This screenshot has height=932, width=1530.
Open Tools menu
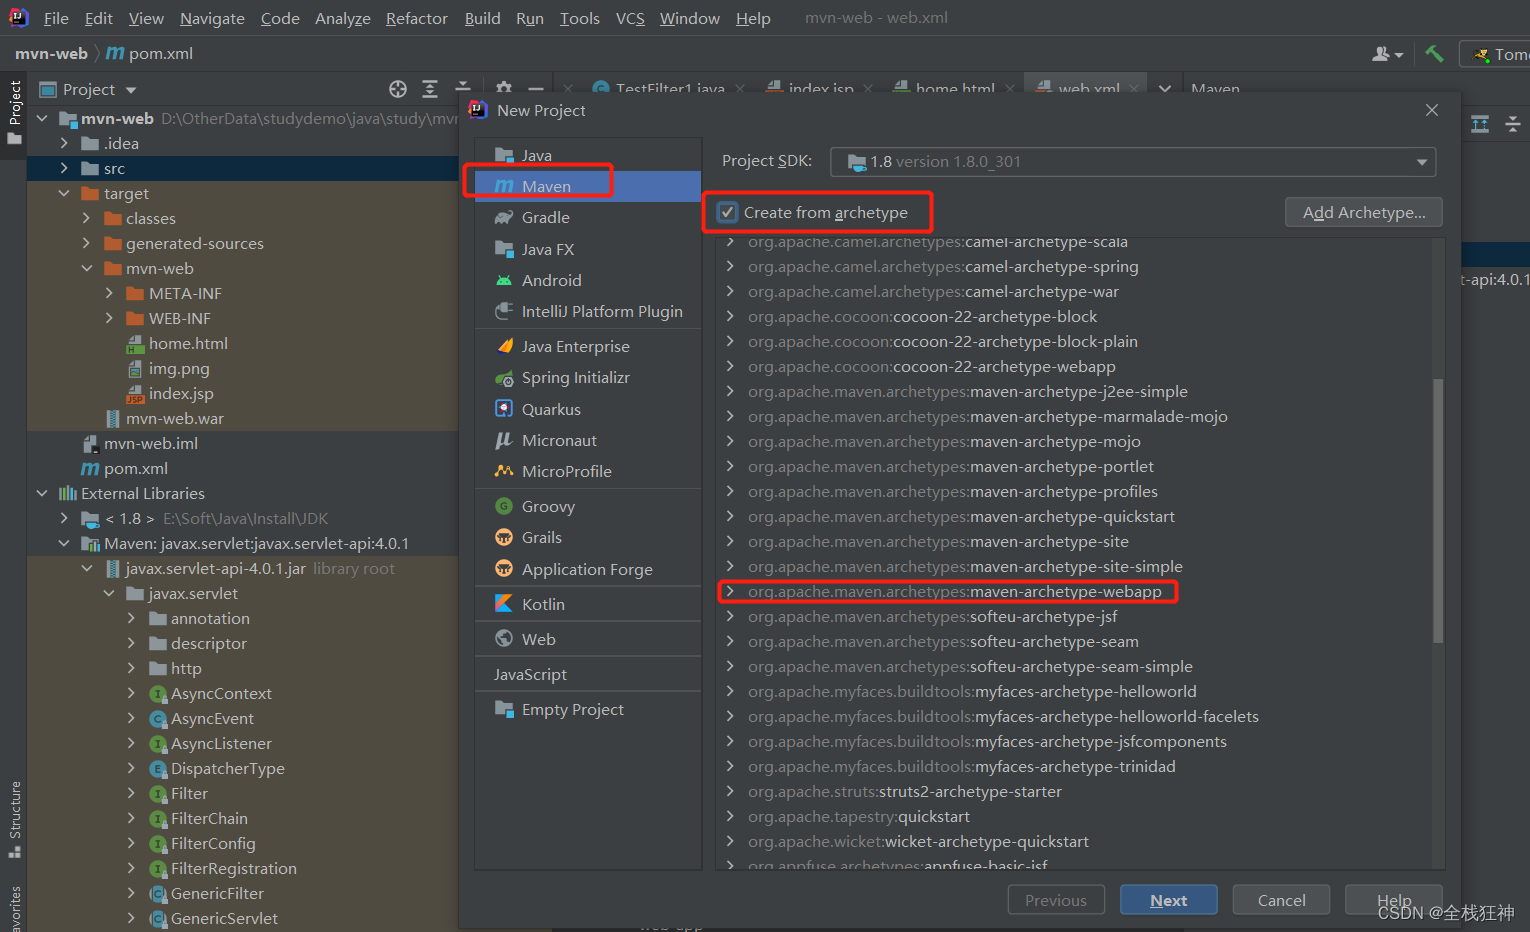[x=580, y=18]
